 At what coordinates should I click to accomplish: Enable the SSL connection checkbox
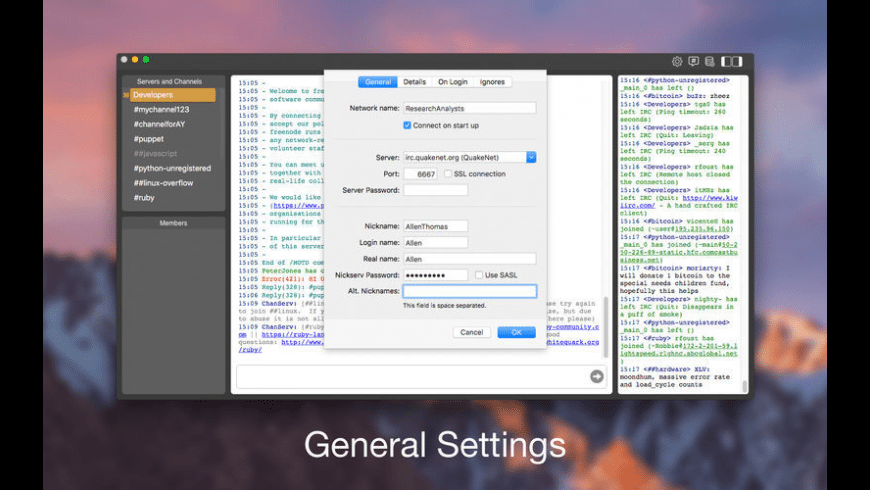(x=448, y=174)
